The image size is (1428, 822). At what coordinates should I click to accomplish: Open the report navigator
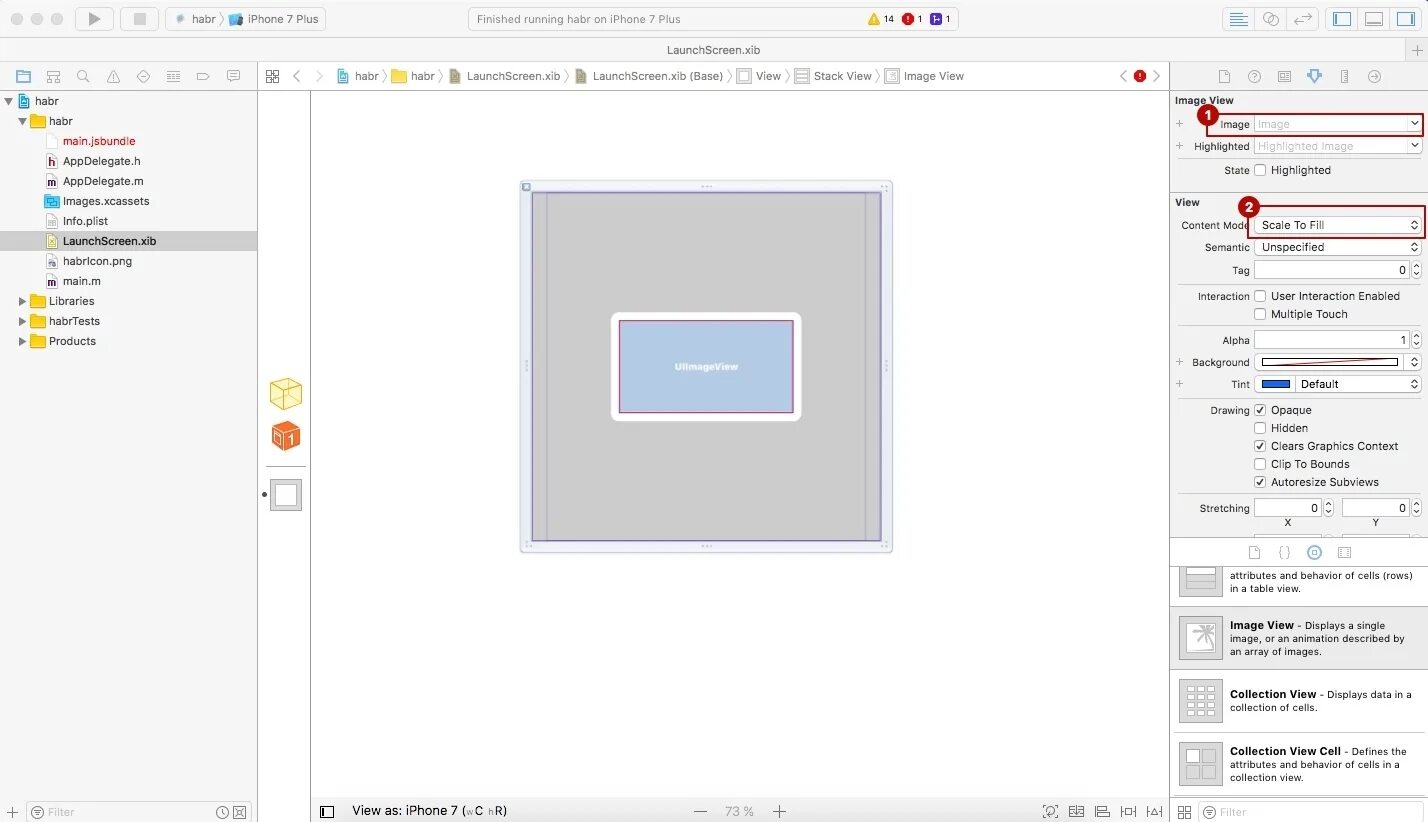click(233, 76)
